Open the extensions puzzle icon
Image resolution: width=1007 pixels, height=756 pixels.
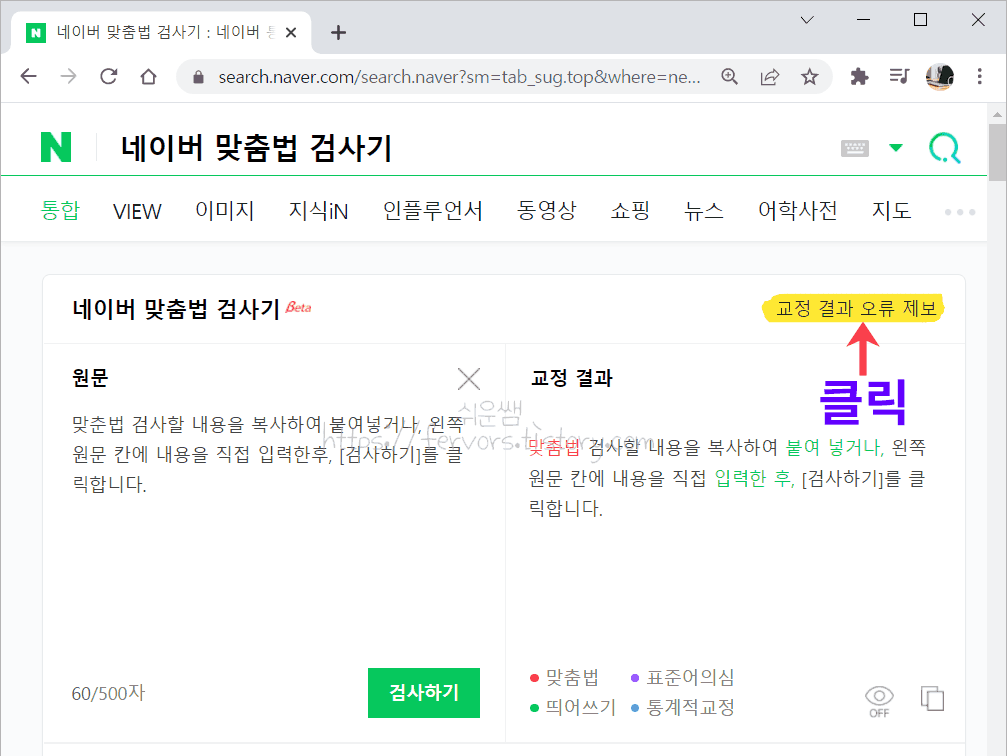point(859,76)
